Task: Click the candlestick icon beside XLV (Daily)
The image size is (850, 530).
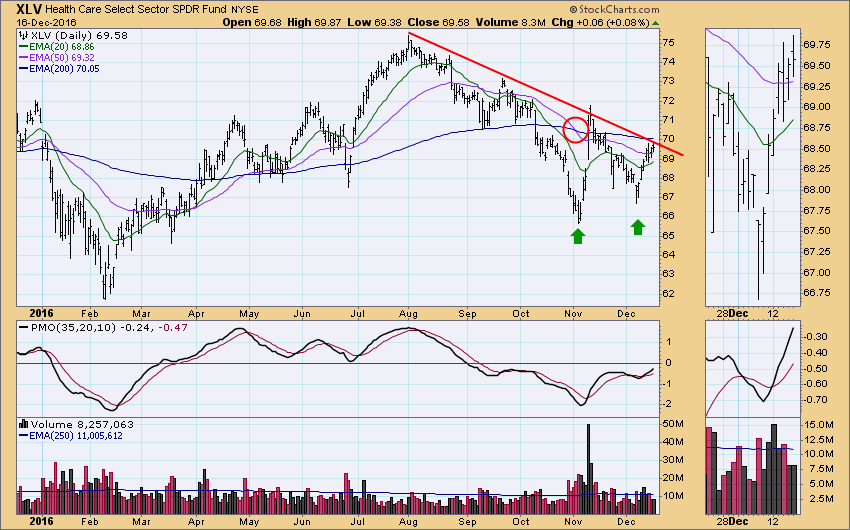Action: 23,36
